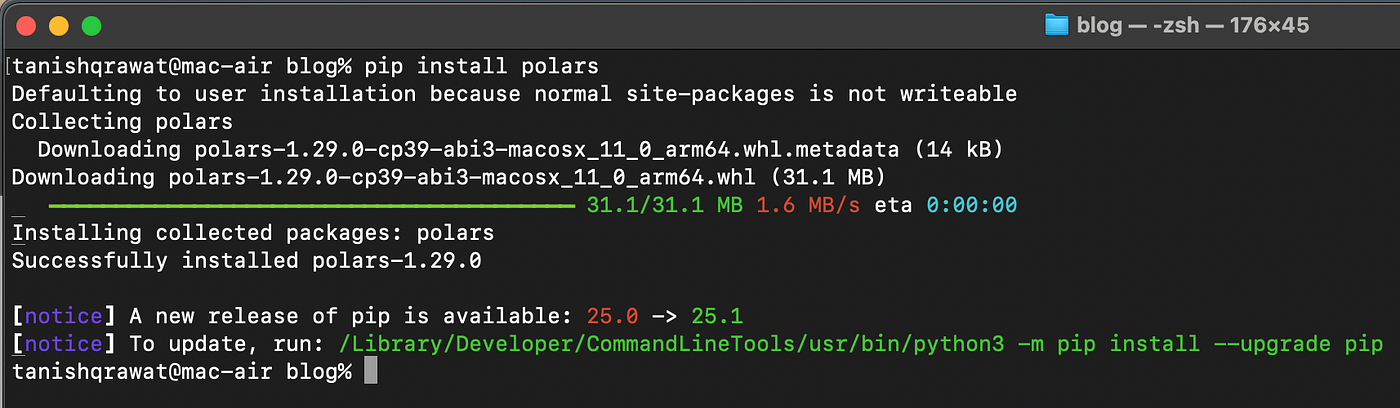Click the green python3 pip upgrade command
This screenshot has height=408, width=1400.
(x=859, y=344)
